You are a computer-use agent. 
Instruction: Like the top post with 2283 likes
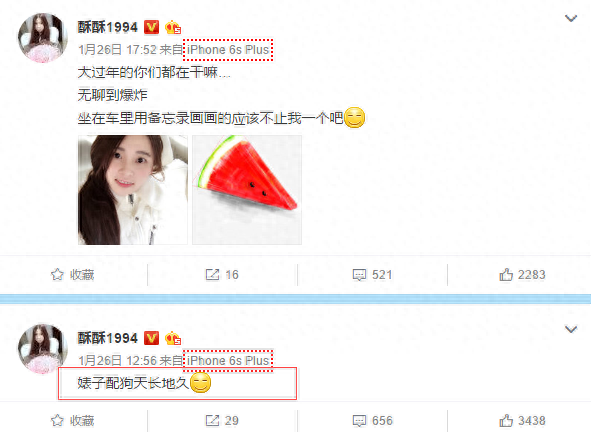[506, 274]
